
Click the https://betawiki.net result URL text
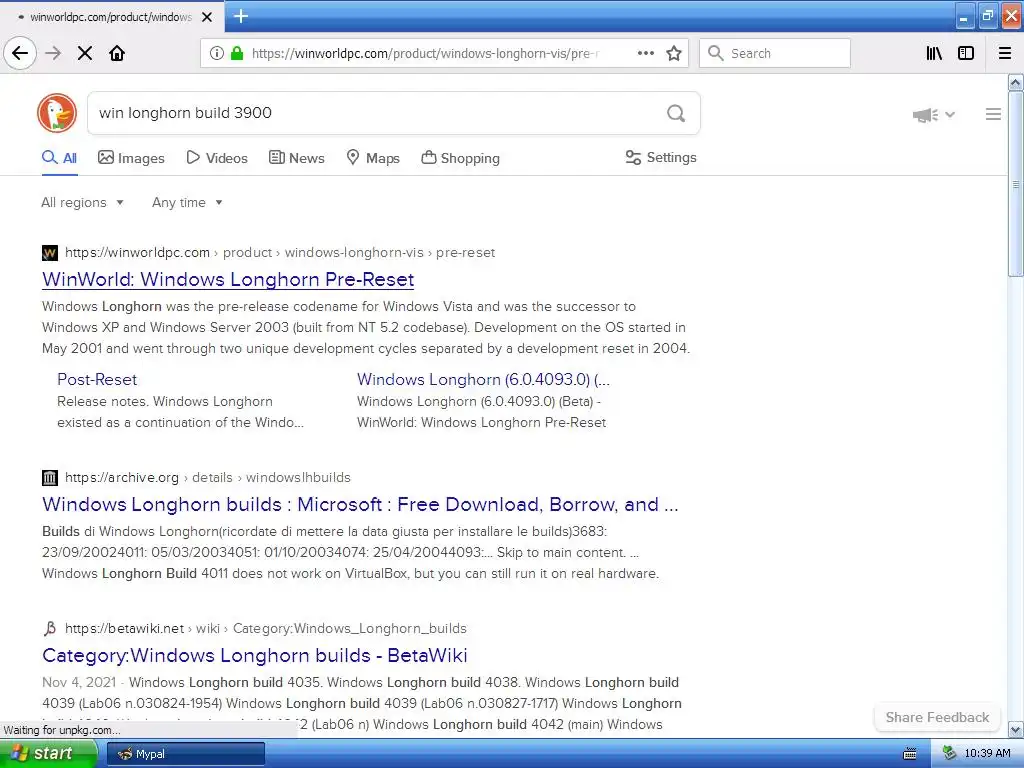pos(124,628)
